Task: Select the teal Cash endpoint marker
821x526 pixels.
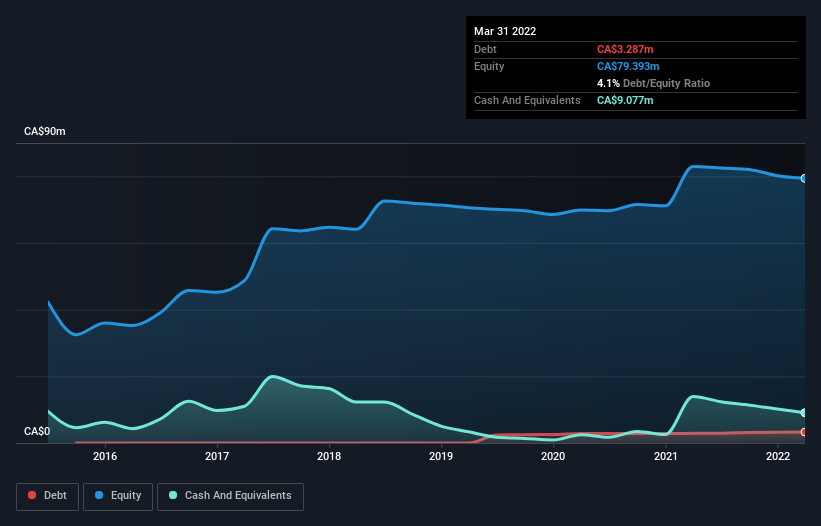Action: coord(804,413)
